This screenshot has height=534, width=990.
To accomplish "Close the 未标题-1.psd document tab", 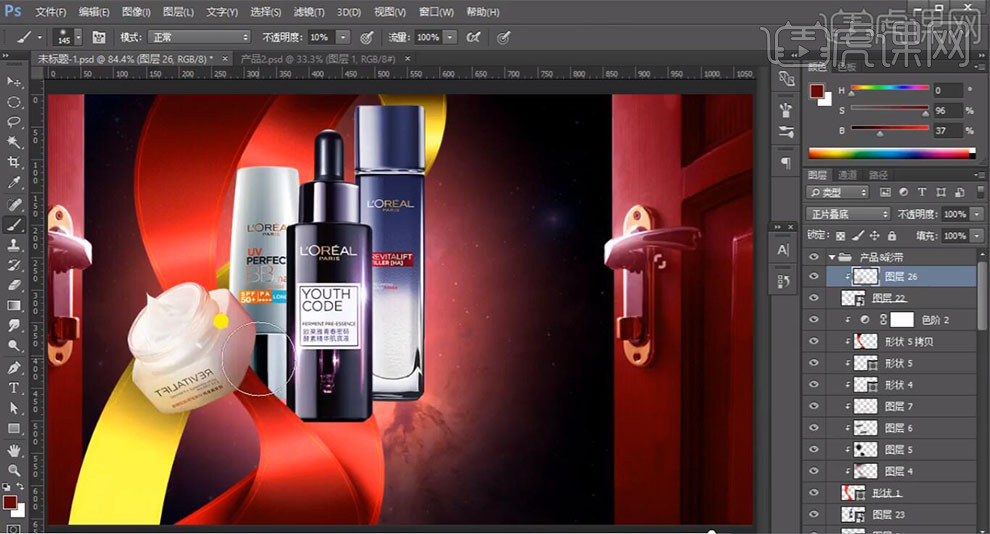I will (225, 59).
